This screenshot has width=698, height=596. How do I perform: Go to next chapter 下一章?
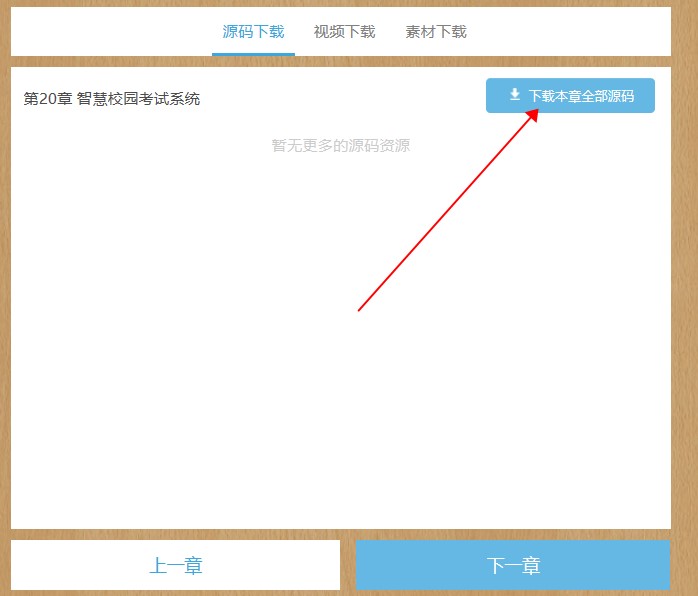point(513,565)
